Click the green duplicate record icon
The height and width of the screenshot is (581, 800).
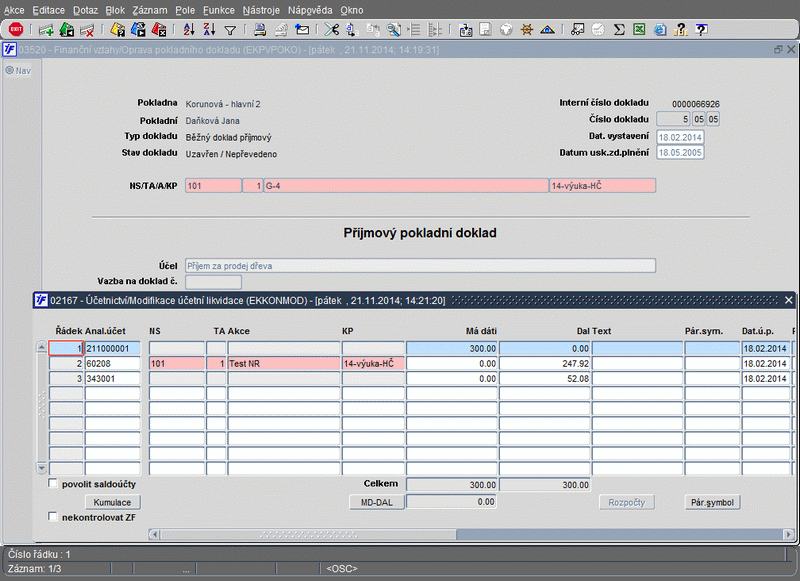tap(67, 30)
